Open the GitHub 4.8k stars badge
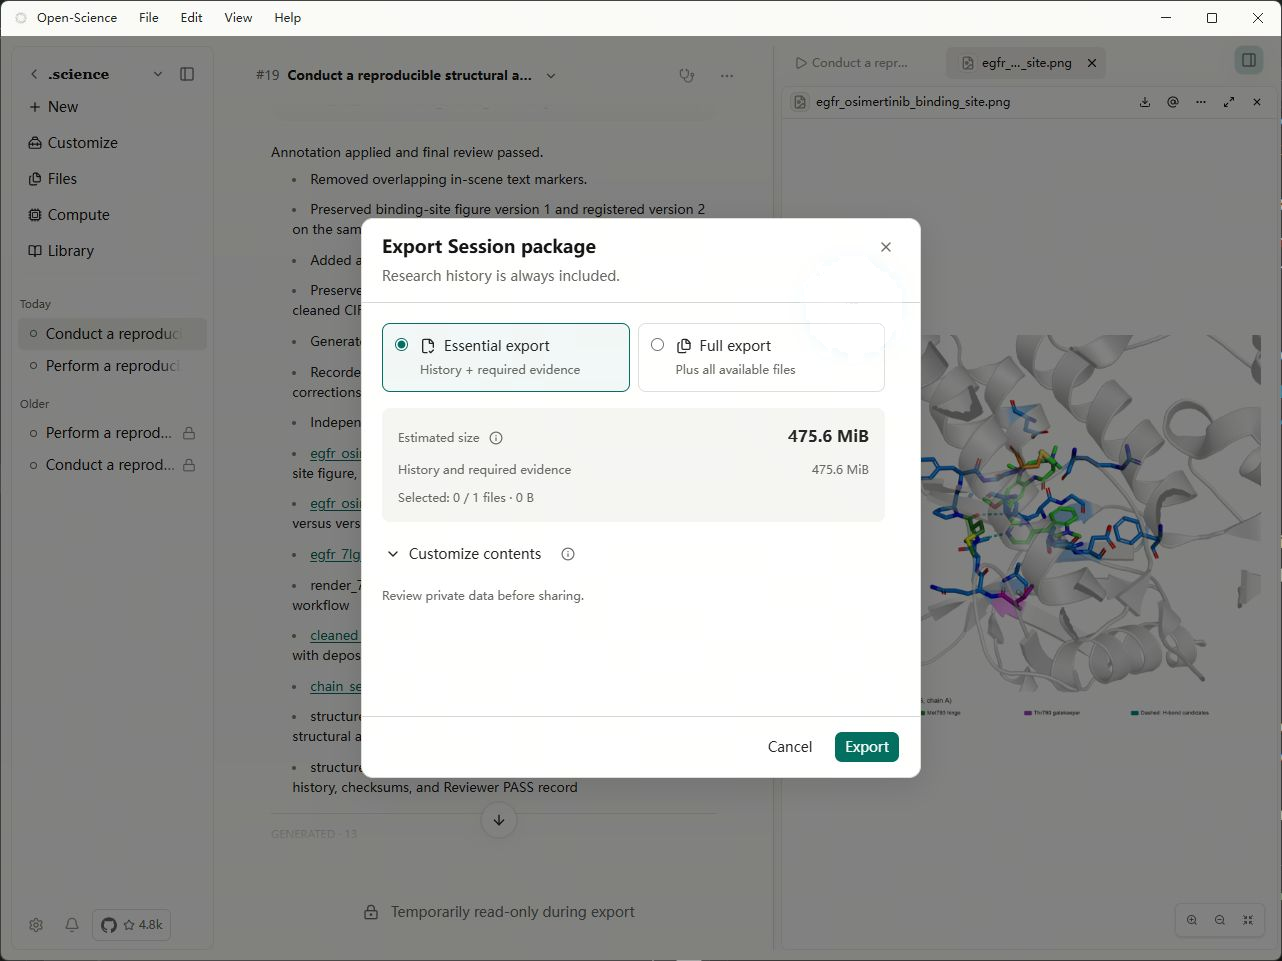 point(132,925)
